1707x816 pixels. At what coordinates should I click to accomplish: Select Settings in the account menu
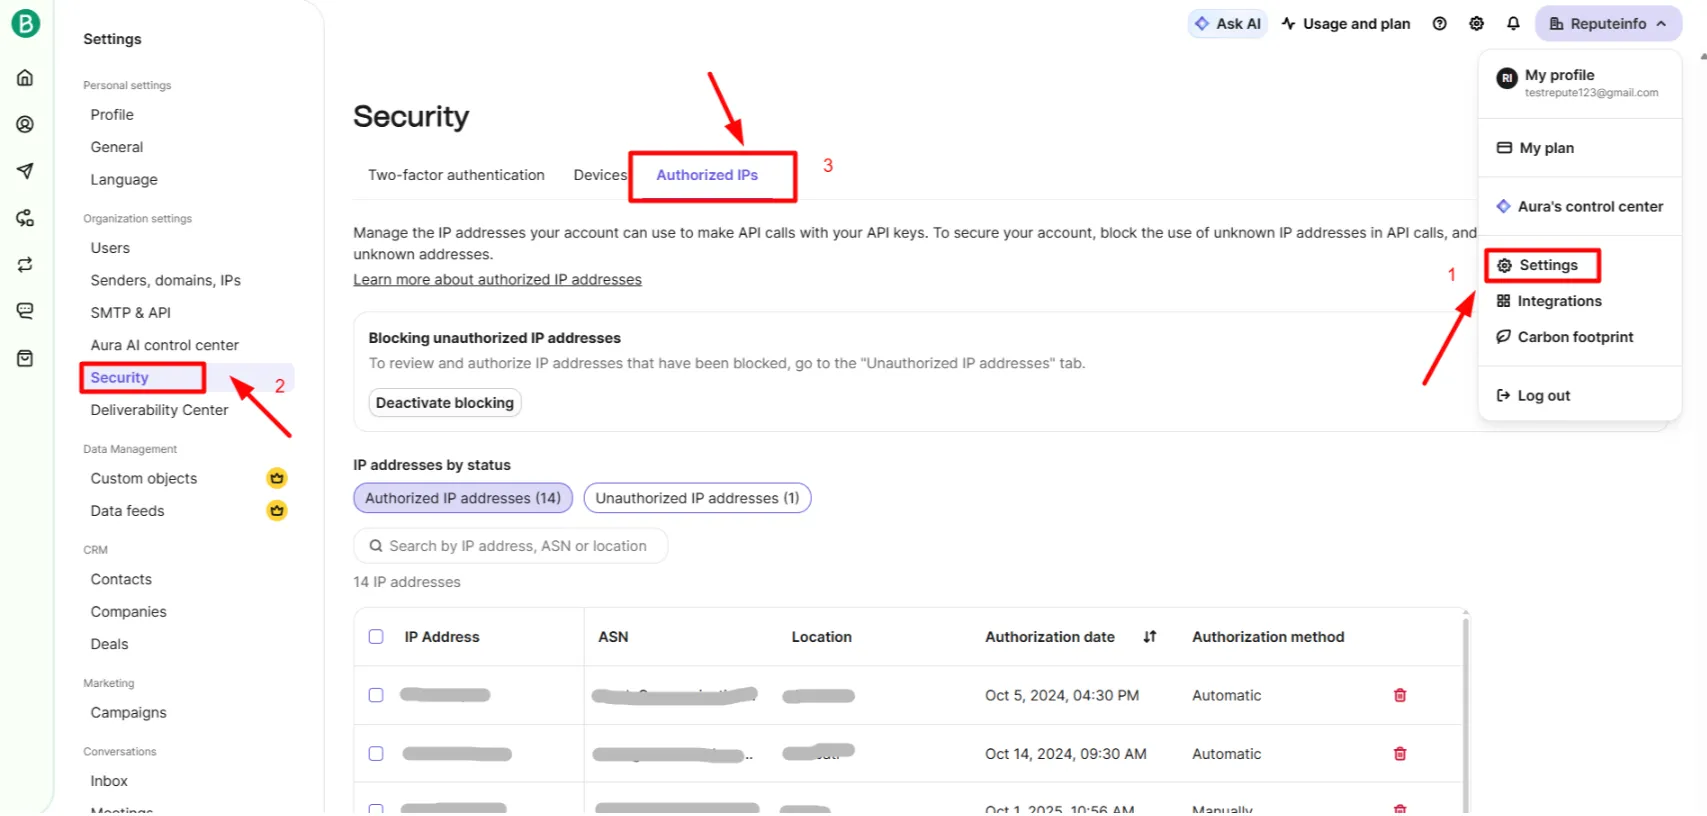1547,265
